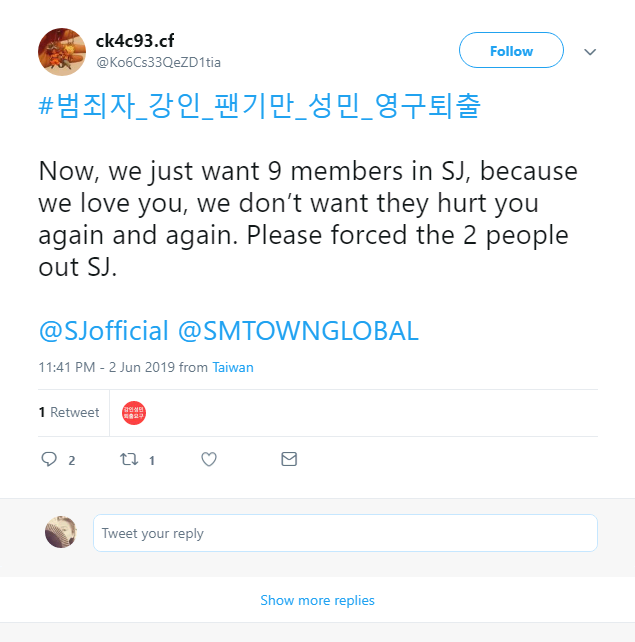The image size is (635, 642).
Task: Visit the @SJofficial mention
Action: pyautogui.click(x=103, y=331)
